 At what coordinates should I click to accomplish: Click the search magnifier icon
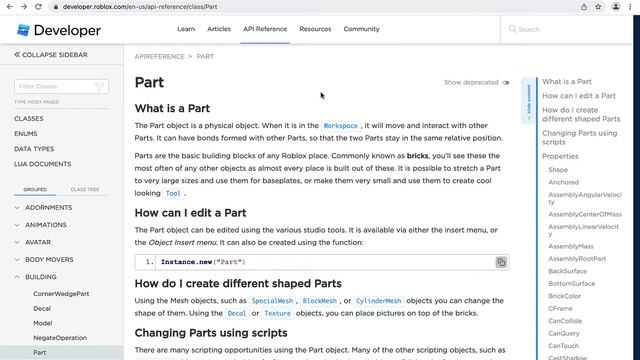tap(512, 29)
